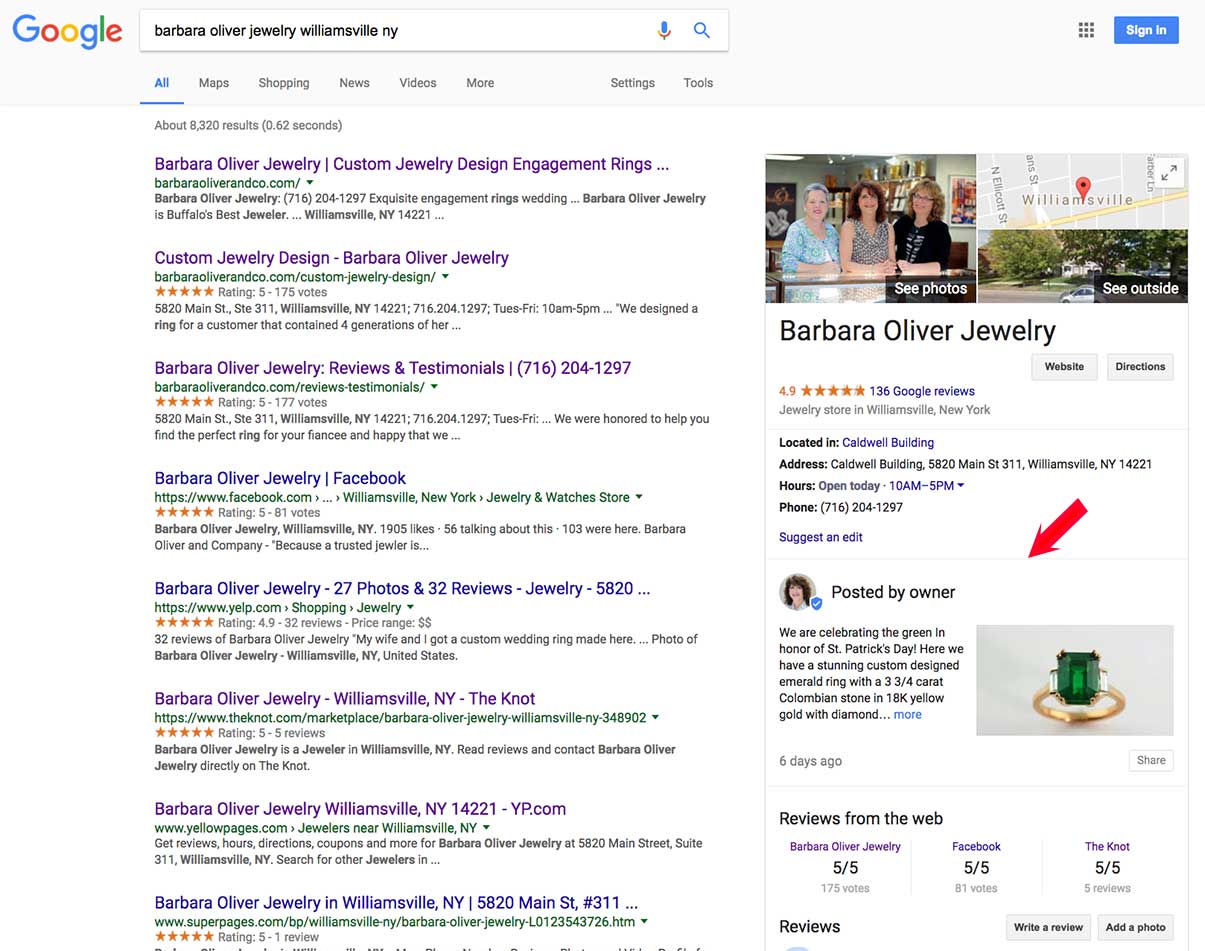The width and height of the screenshot is (1205, 951).
Task: Open dropdown arrow beside reviews-testimonials URL
Action: 434,387
